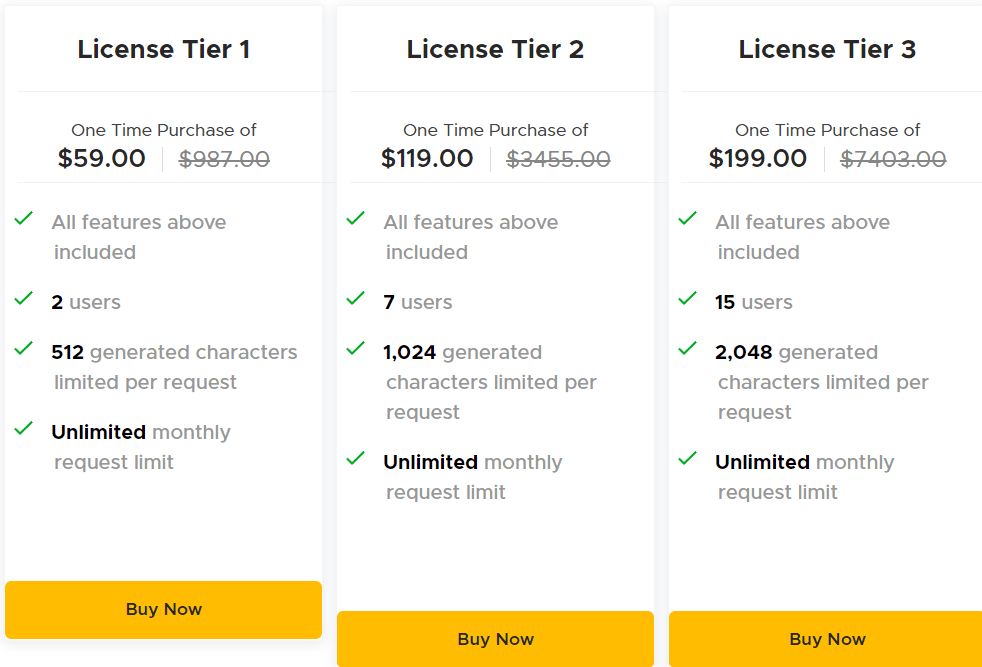
Task: Click the Buy Now button for License Tier 1
Action: coord(163,609)
